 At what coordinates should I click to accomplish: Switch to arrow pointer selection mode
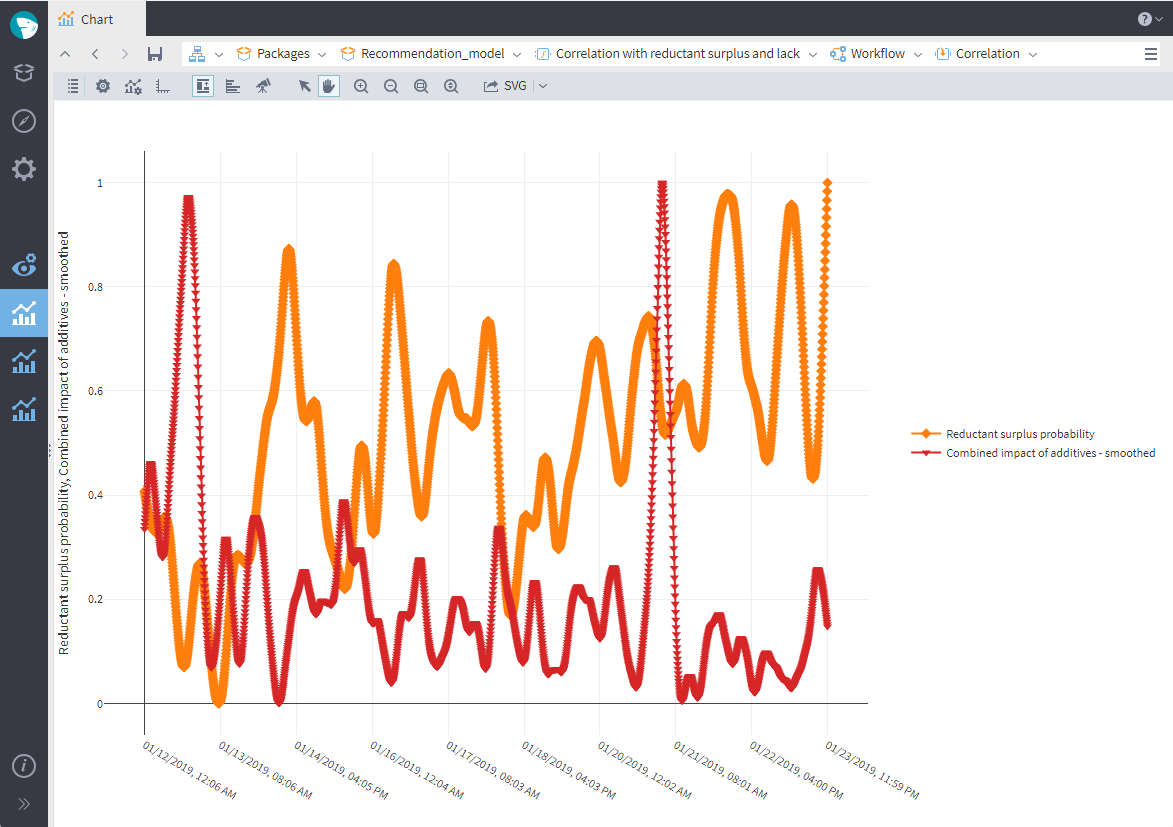tap(304, 86)
